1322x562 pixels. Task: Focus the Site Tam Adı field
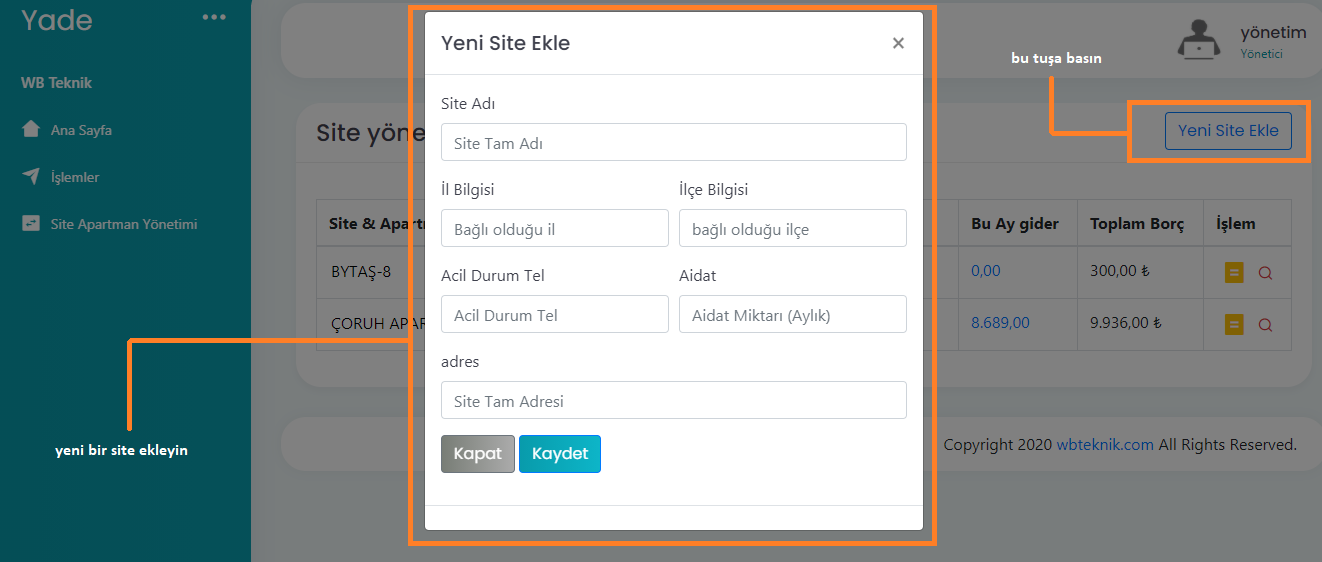click(x=674, y=142)
